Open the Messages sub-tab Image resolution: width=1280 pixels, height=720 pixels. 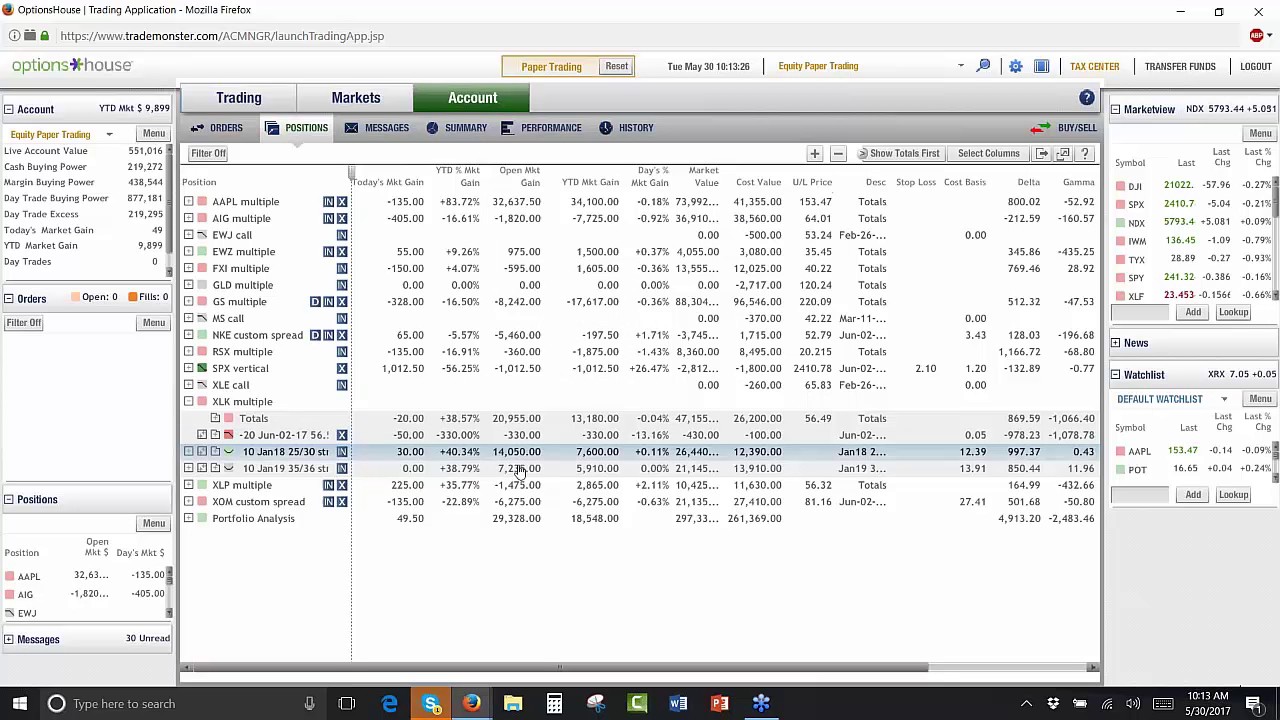tap(377, 128)
